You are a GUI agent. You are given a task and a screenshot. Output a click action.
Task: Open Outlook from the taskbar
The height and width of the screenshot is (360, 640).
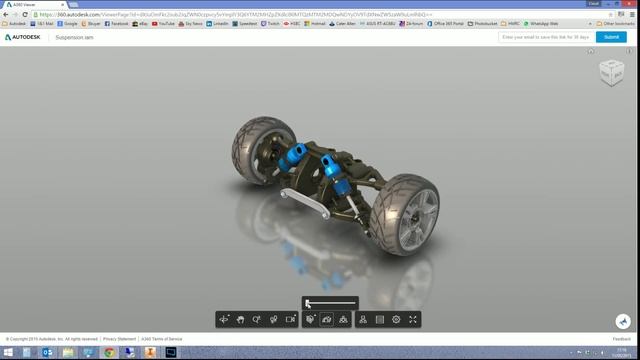click(47, 352)
